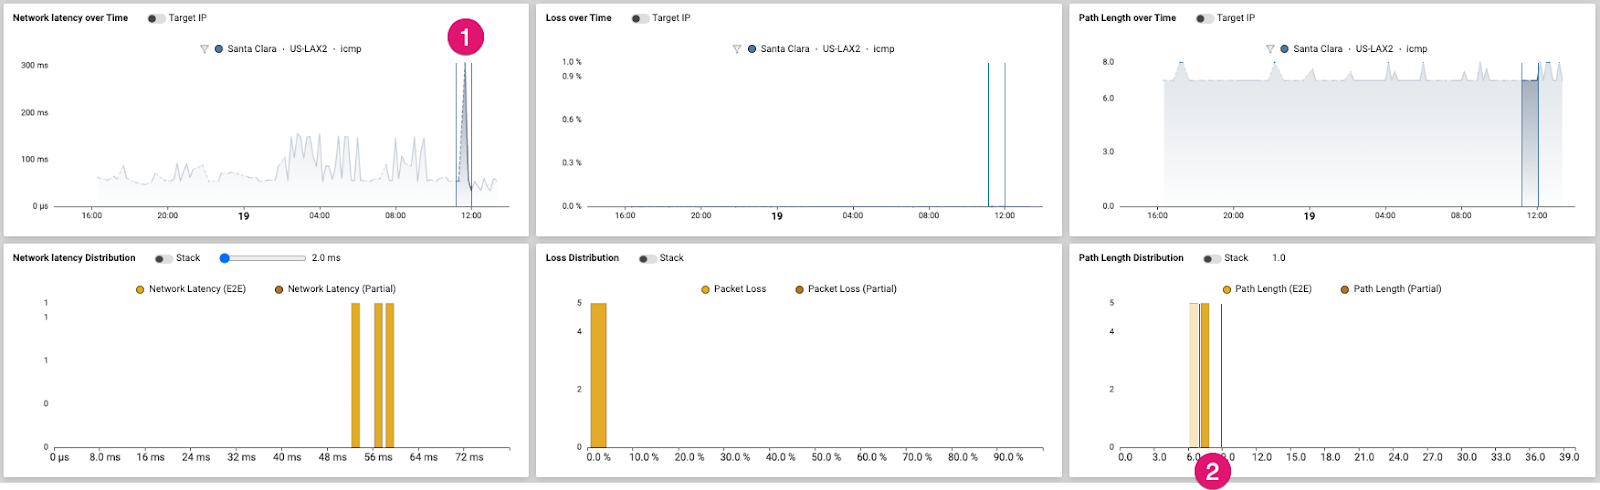Viewport: 1600px width, 490px height.
Task: Enable Stack in Network latency Distribution
Action: point(163,259)
